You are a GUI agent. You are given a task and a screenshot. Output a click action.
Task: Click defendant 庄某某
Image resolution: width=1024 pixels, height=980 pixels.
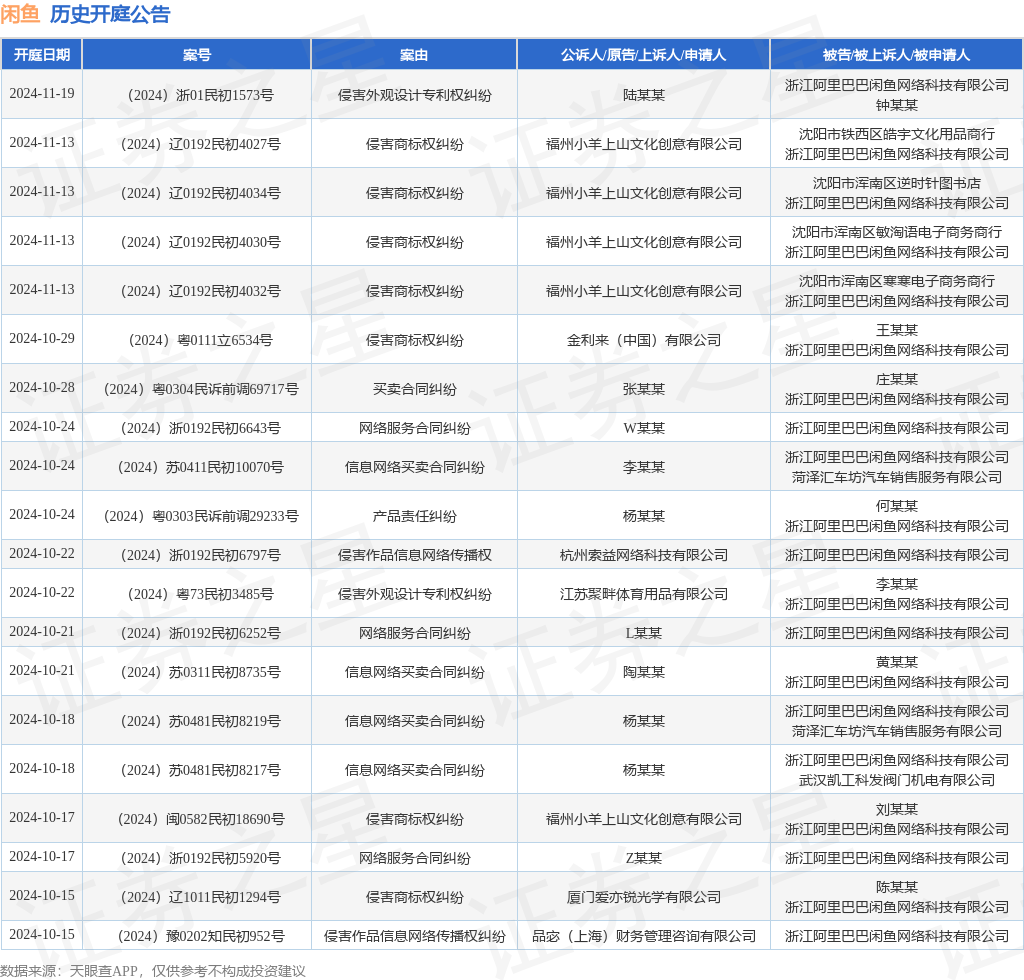pyautogui.click(x=896, y=379)
